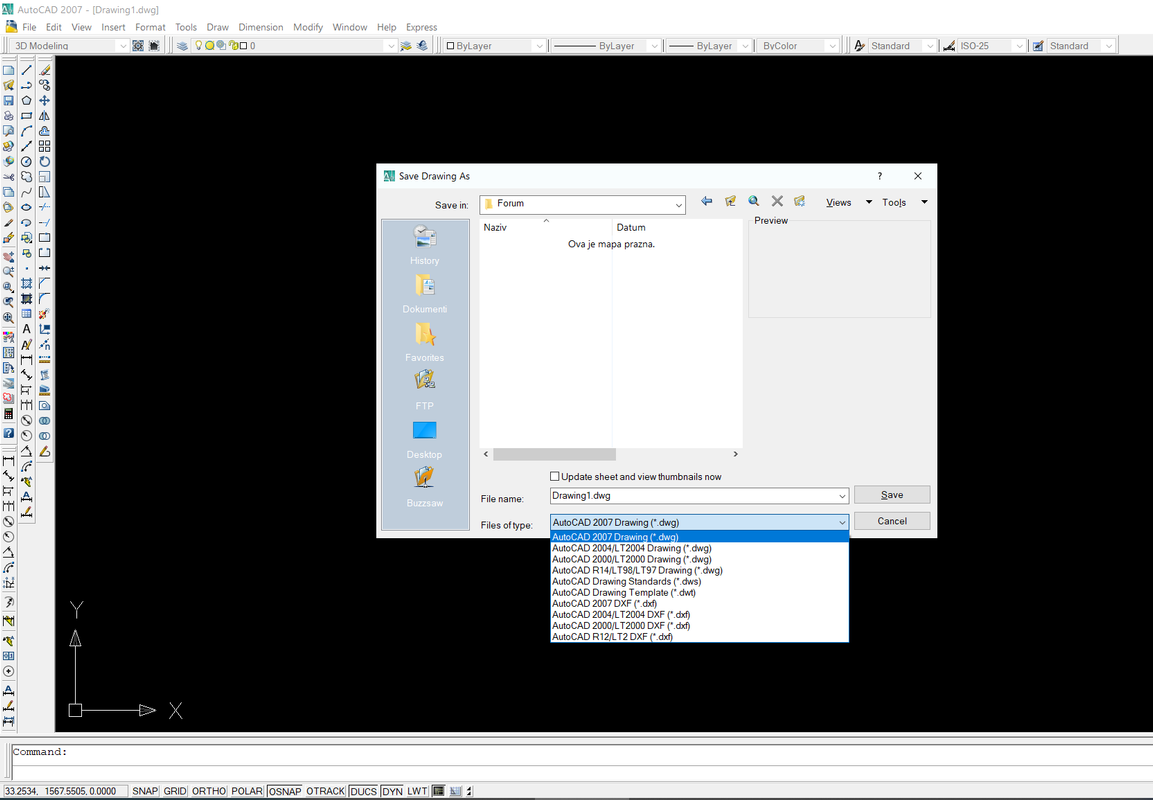Toggle POLAR tracking in status bar
The height and width of the screenshot is (800, 1153).
point(247,791)
